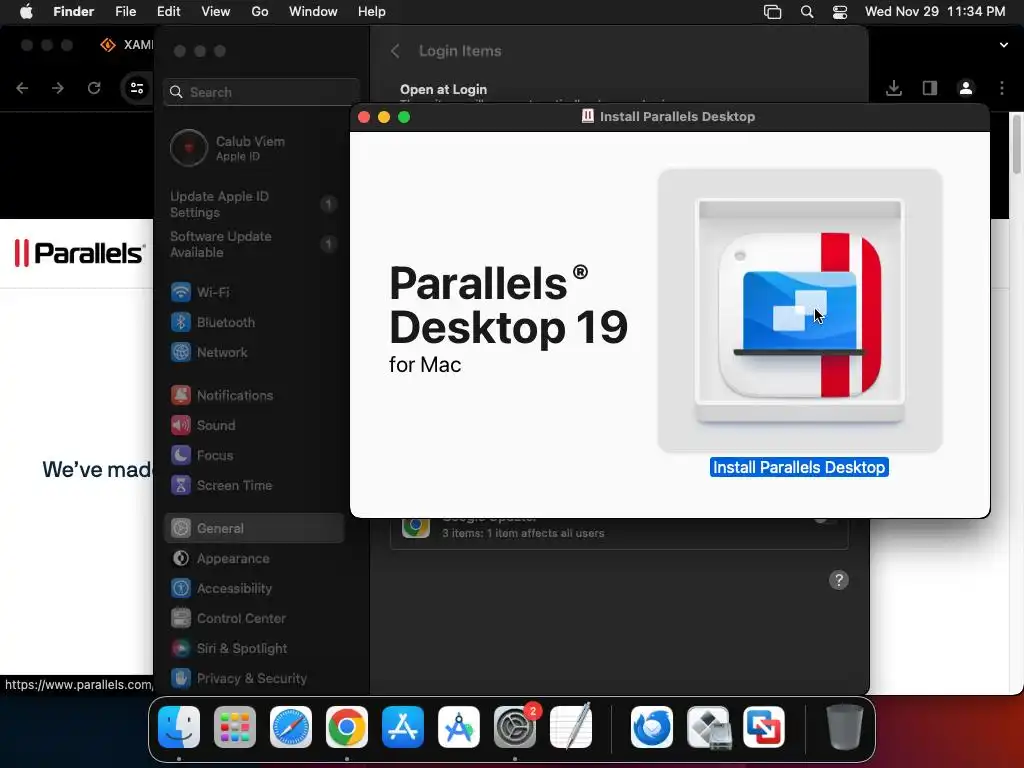Open the Apple menu
Image resolution: width=1024 pixels, height=768 pixels.
point(26,12)
